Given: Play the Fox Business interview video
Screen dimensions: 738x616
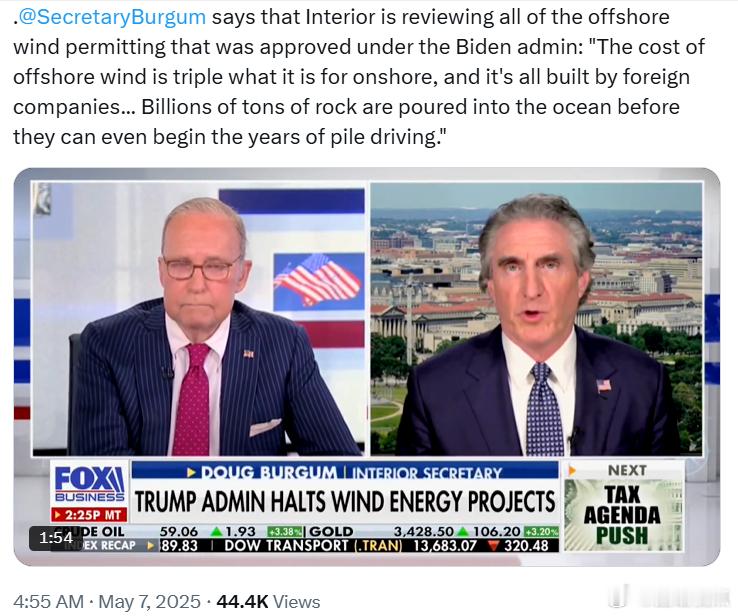Looking at the screenshot, I should click(367, 367).
